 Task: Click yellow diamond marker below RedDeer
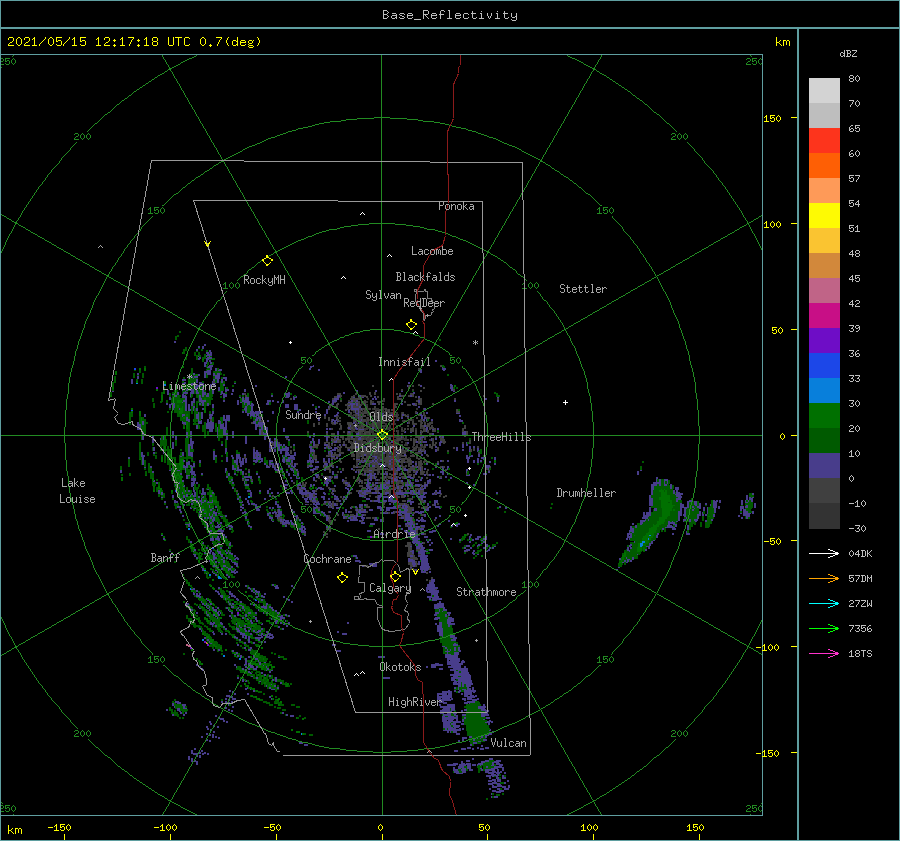[x=412, y=325]
